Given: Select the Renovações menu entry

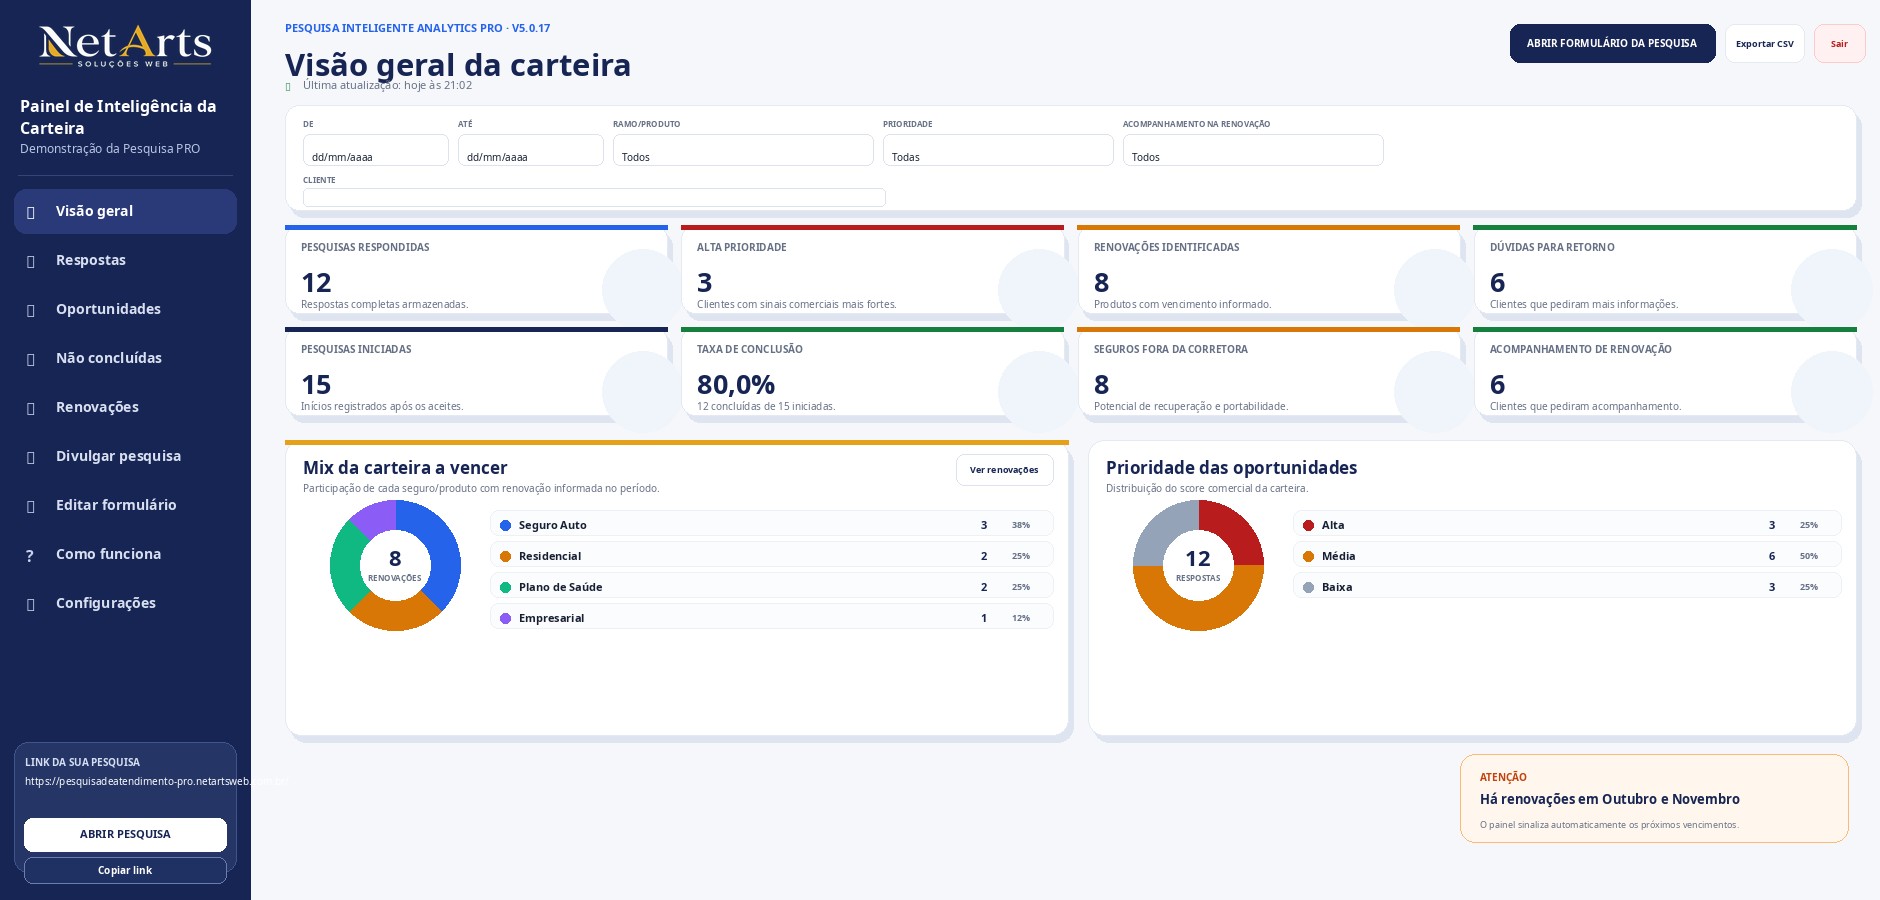Looking at the screenshot, I should [x=125, y=407].
